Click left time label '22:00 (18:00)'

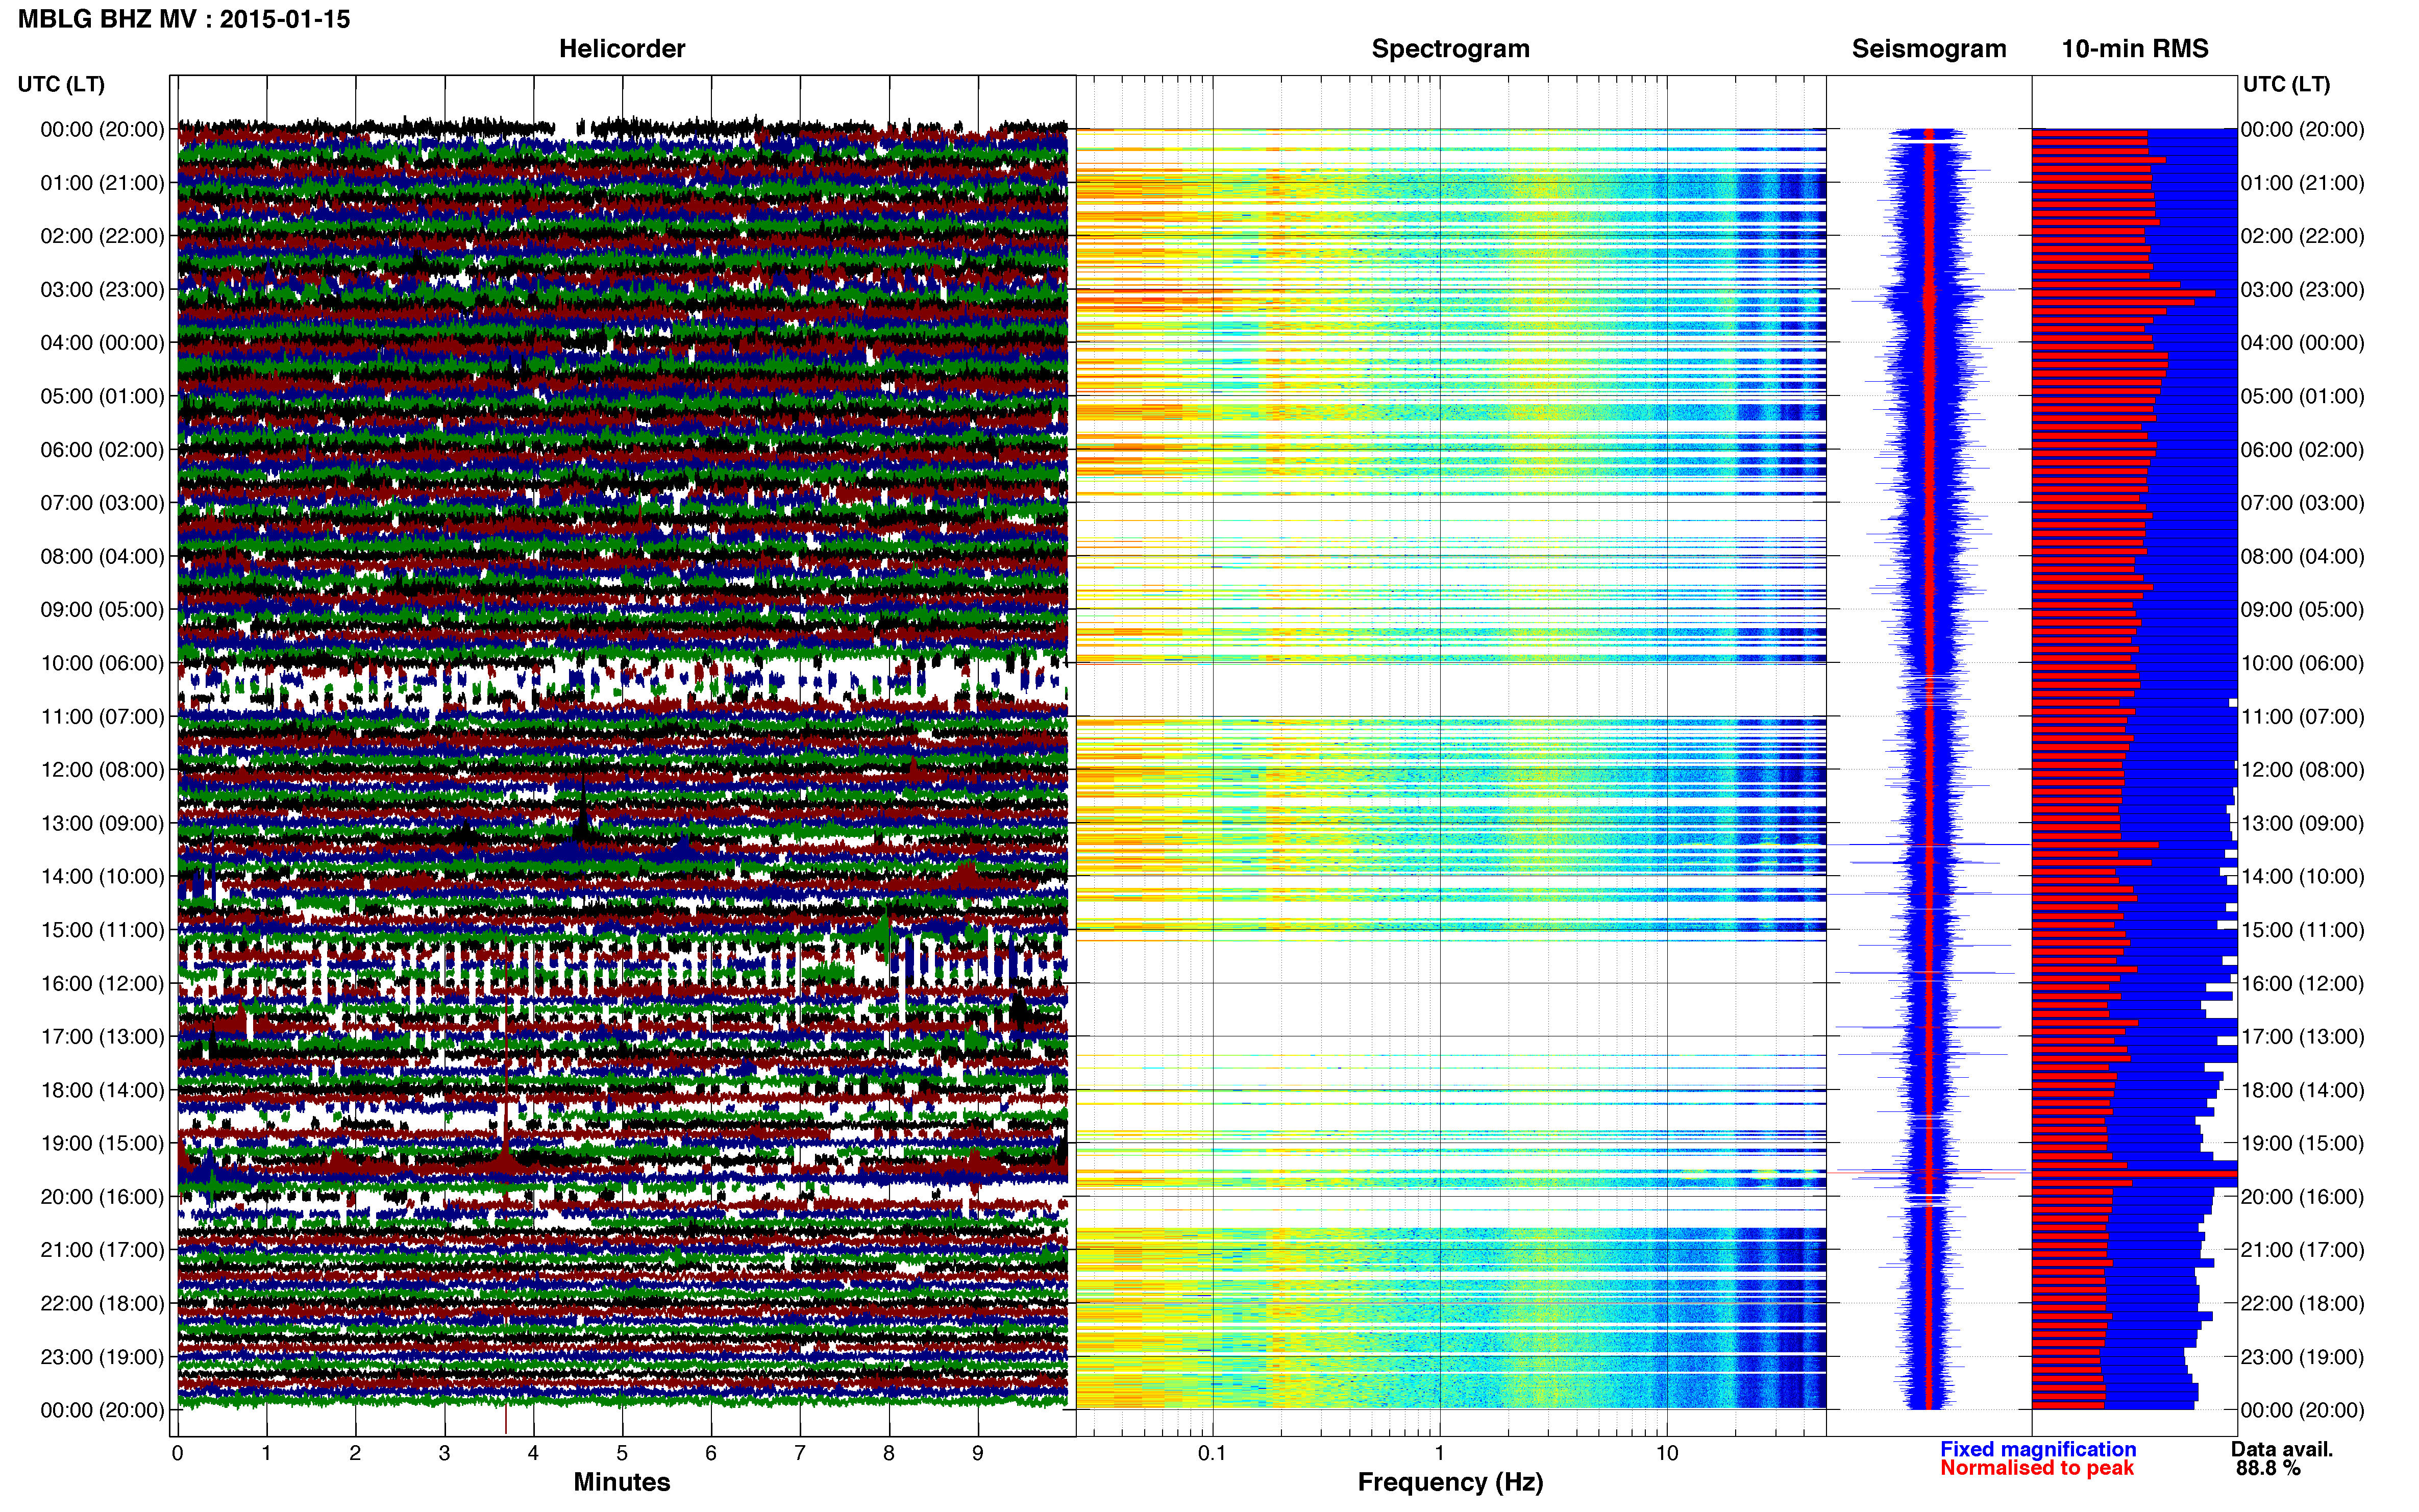click(x=102, y=1303)
